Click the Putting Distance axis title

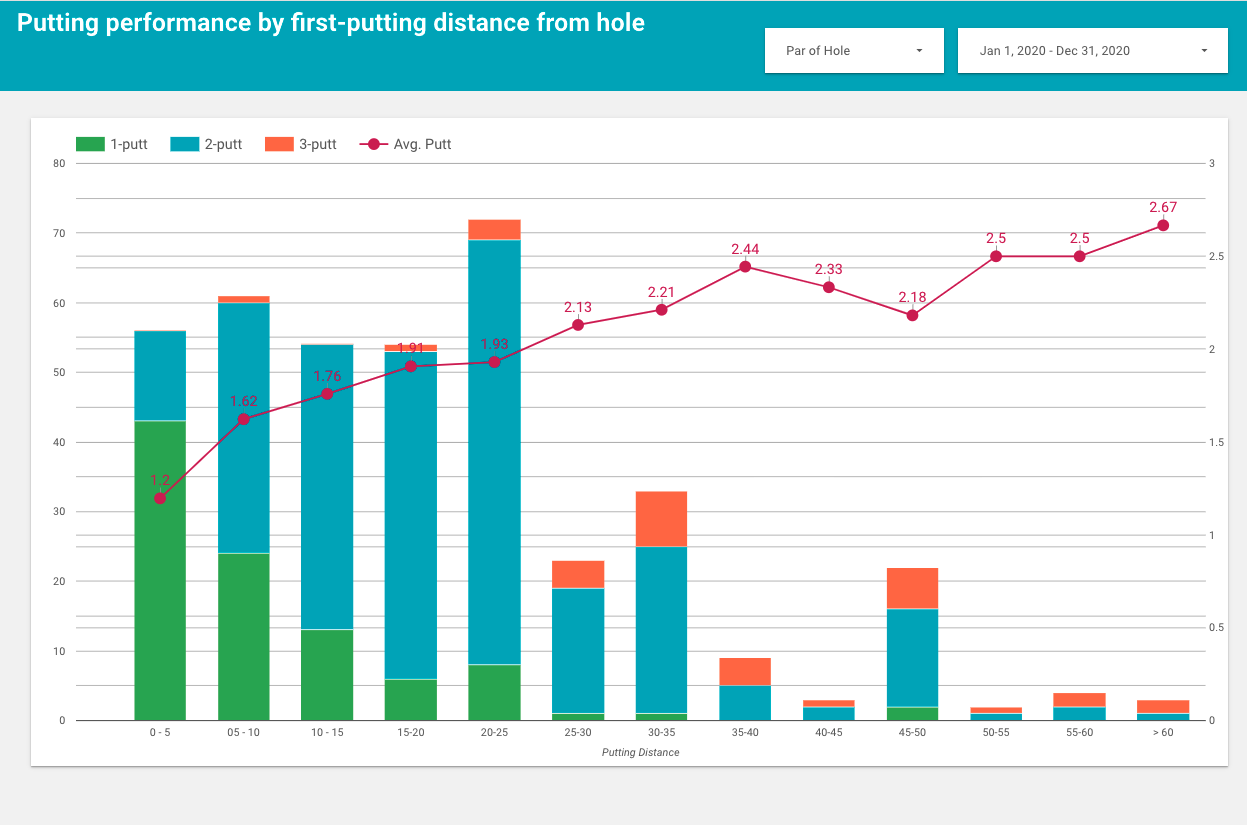coord(640,752)
